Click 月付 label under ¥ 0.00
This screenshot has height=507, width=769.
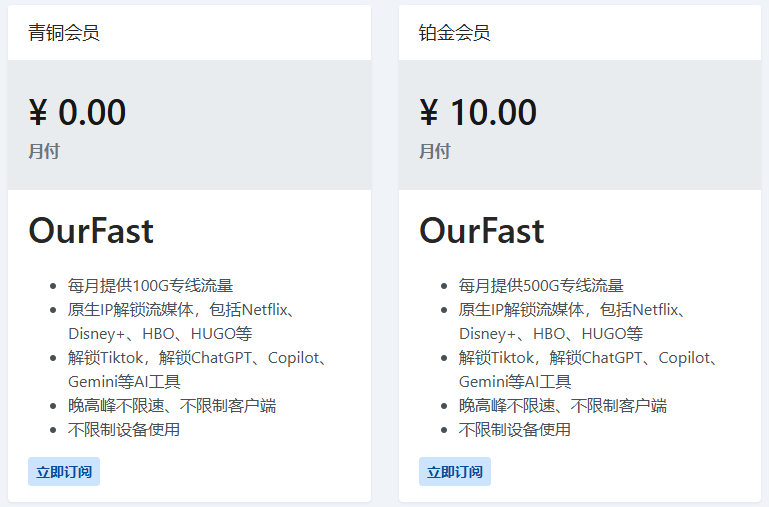(44, 151)
